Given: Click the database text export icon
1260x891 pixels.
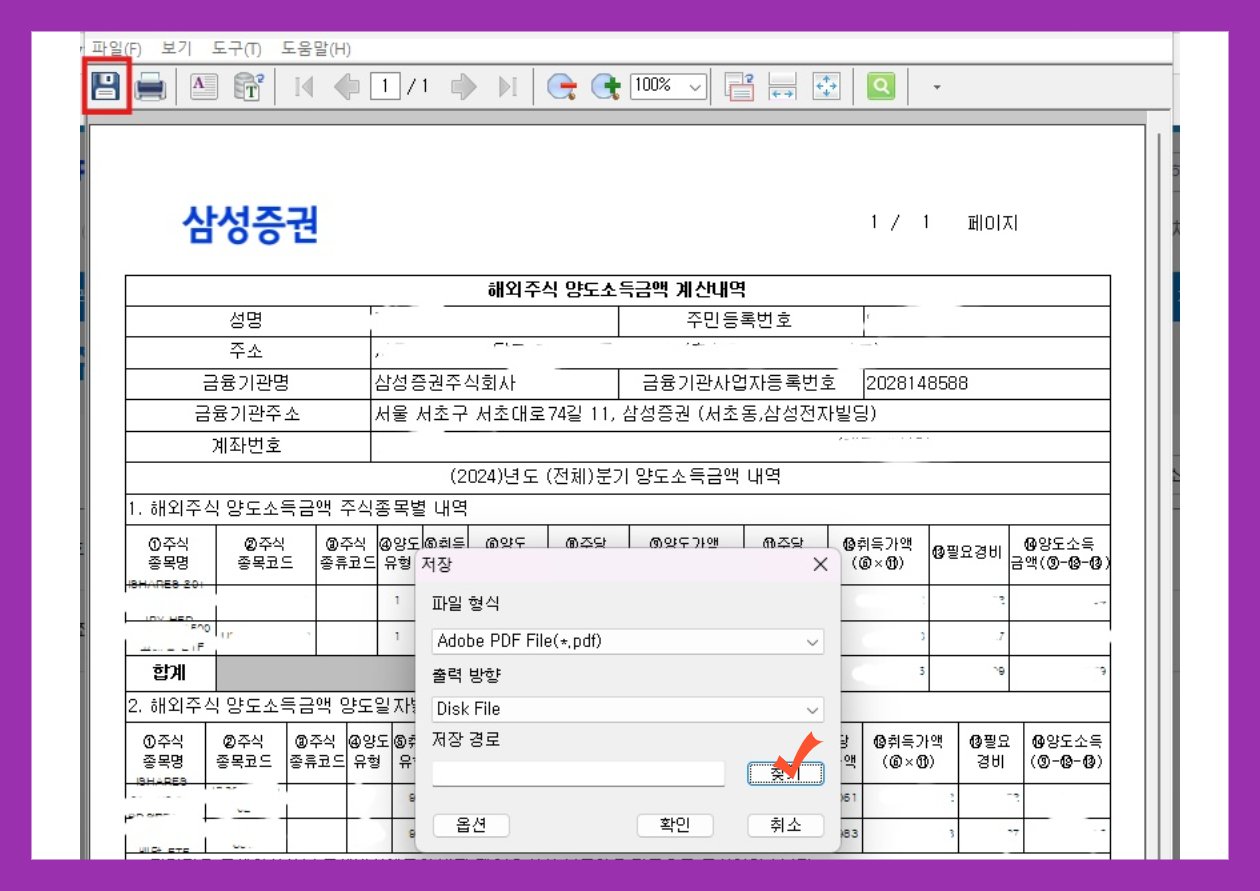Looking at the screenshot, I should [x=248, y=87].
